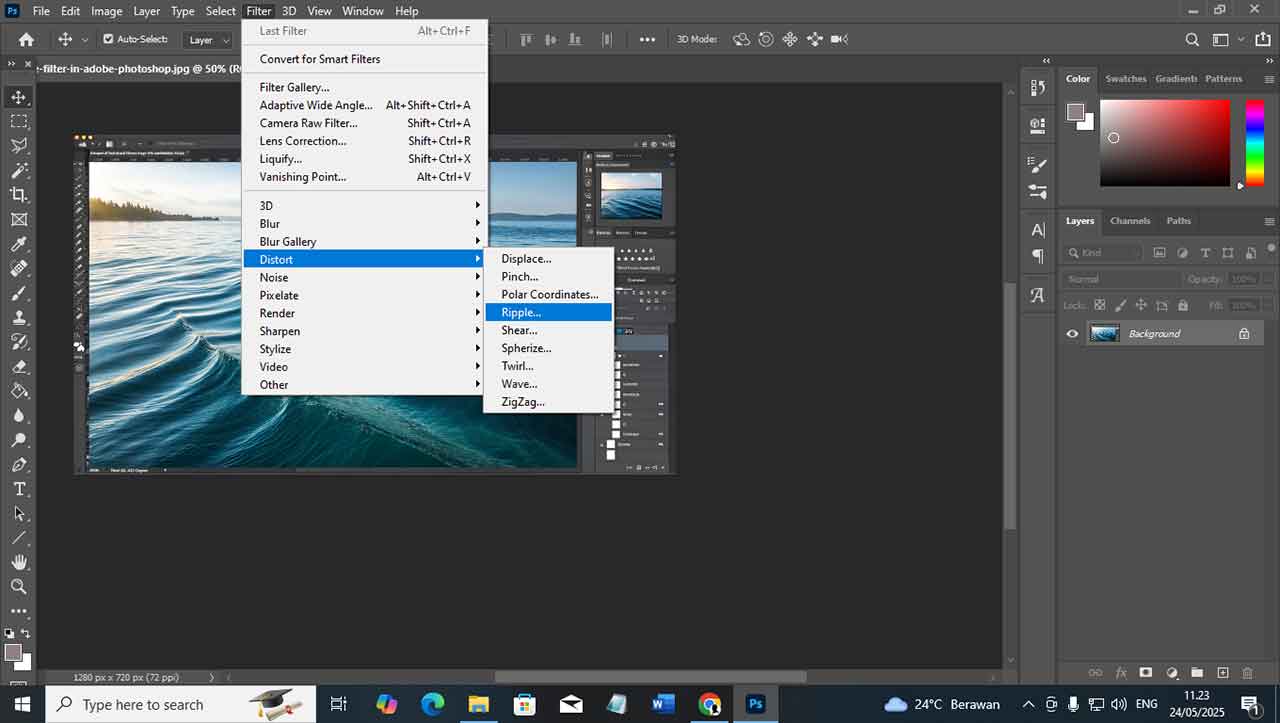Select the Polygonal Lasso tool

coord(18,146)
